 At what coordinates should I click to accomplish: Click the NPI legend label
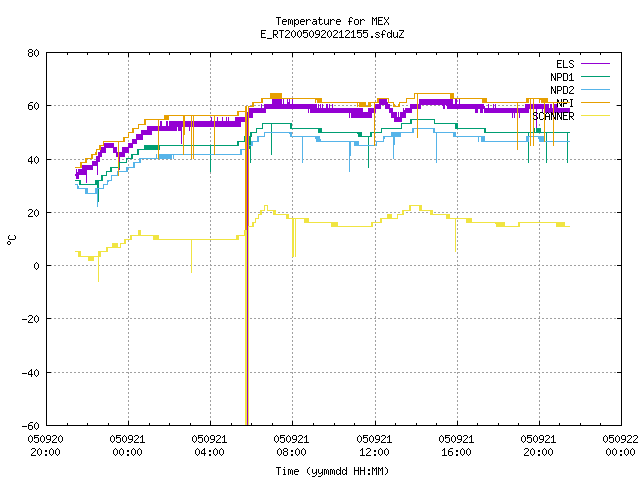[565, 103]
